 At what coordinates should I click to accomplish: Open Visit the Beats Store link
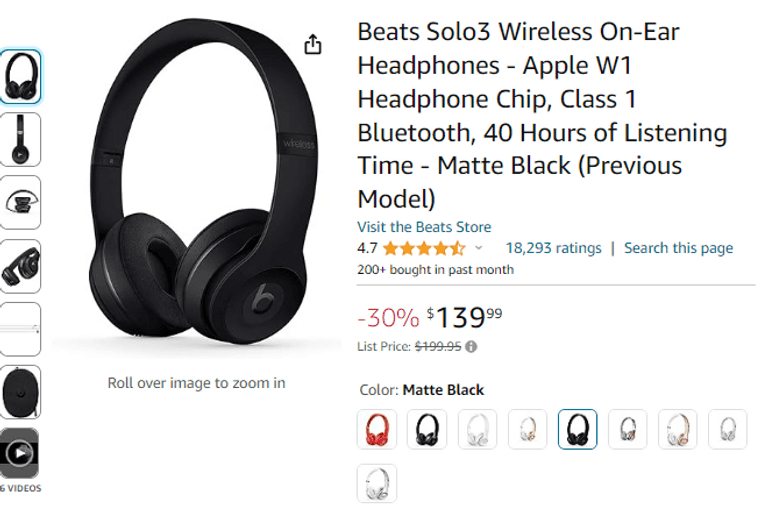click(x=424, y=227)
